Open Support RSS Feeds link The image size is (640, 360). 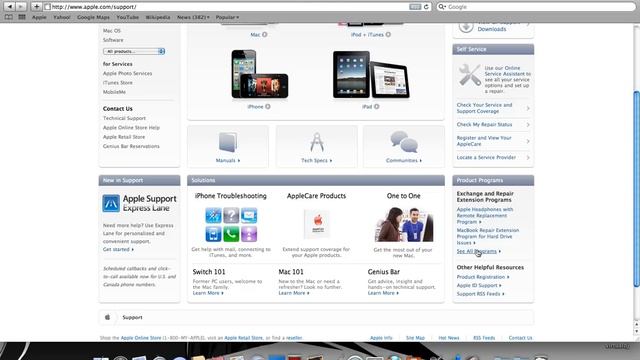(x=480, y=294)
